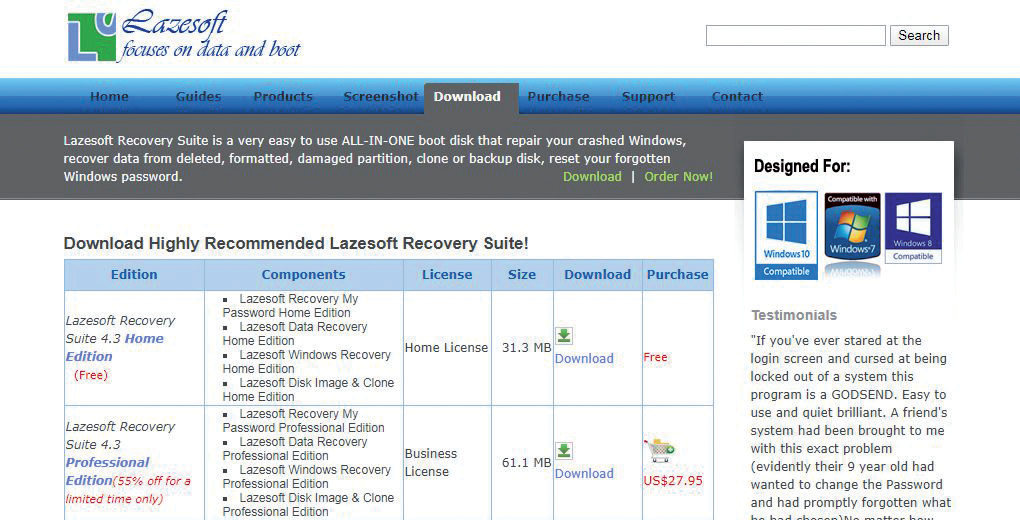Viewport: 1020px width, 520px height.
Task: Click the Purchase column header
Action: [x=677, y=275]
